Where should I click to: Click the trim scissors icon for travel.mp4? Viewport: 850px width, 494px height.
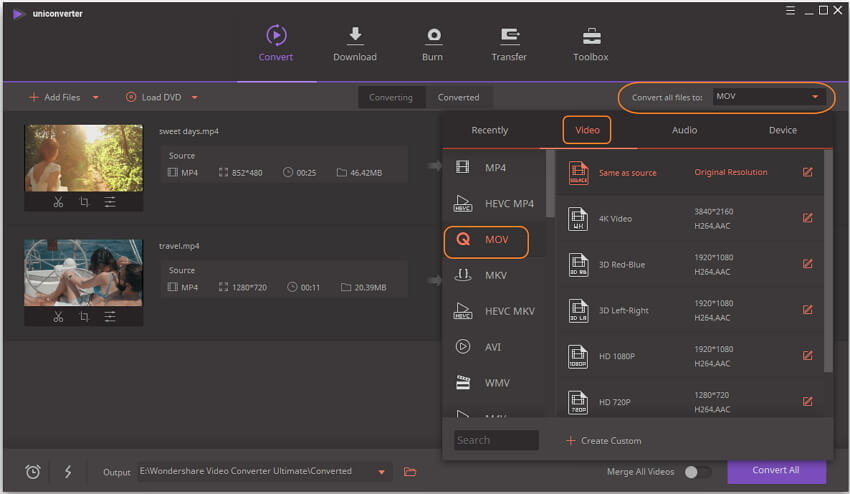(58, 317)
